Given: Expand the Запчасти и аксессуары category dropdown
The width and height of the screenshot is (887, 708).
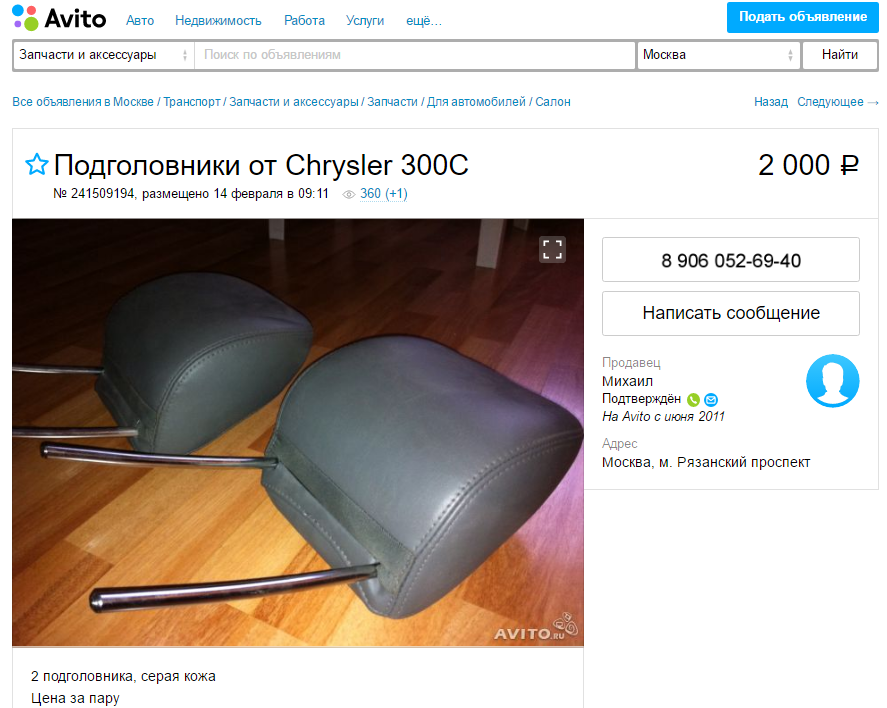Looking at the screenshot, I should [x=104, y=55].
